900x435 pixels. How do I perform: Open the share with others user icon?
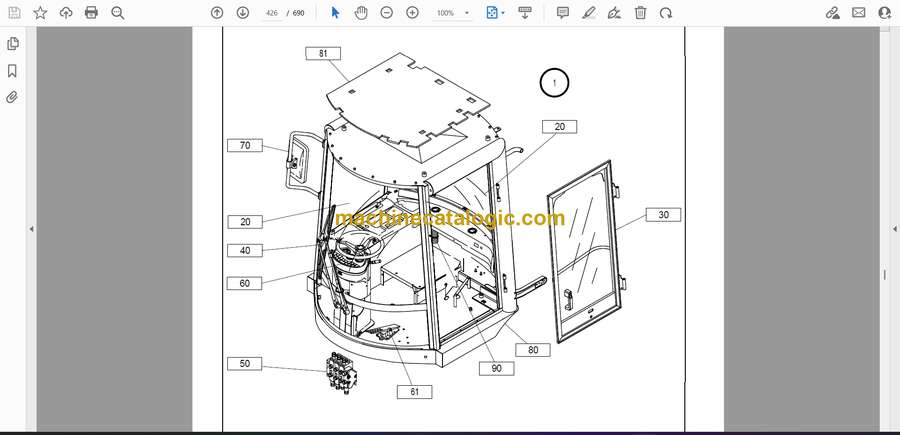point(885,13)
